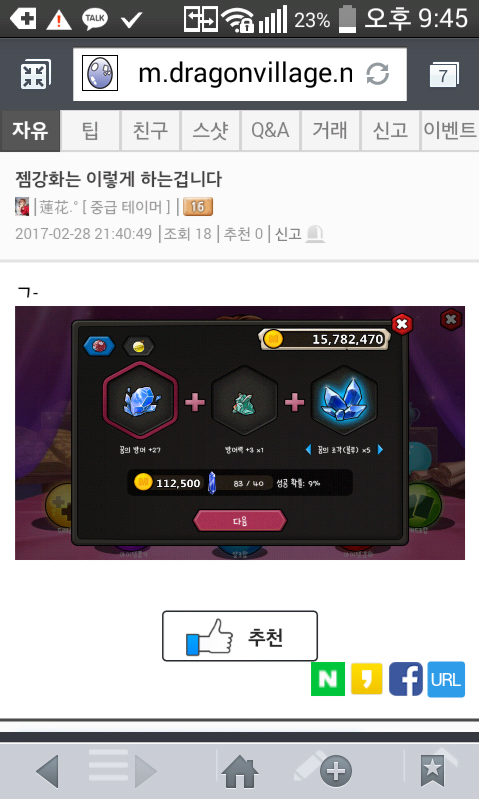Tap the page reload icon
This screenshot has height=799, width=479.
click(x=378, y=74)
